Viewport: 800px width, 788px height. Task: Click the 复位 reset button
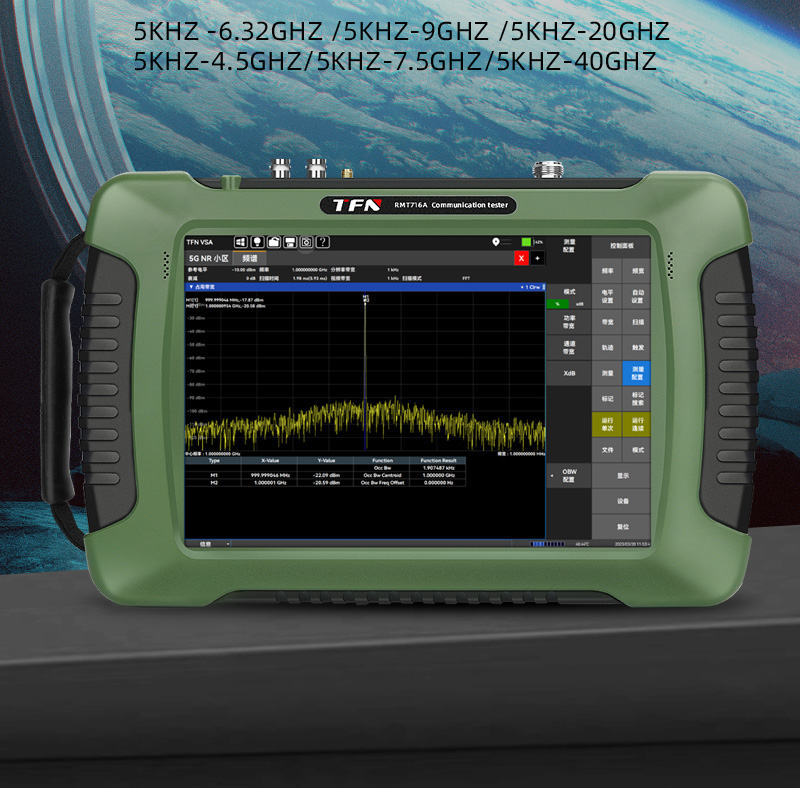pyautogui.click(x=621, y=526)
